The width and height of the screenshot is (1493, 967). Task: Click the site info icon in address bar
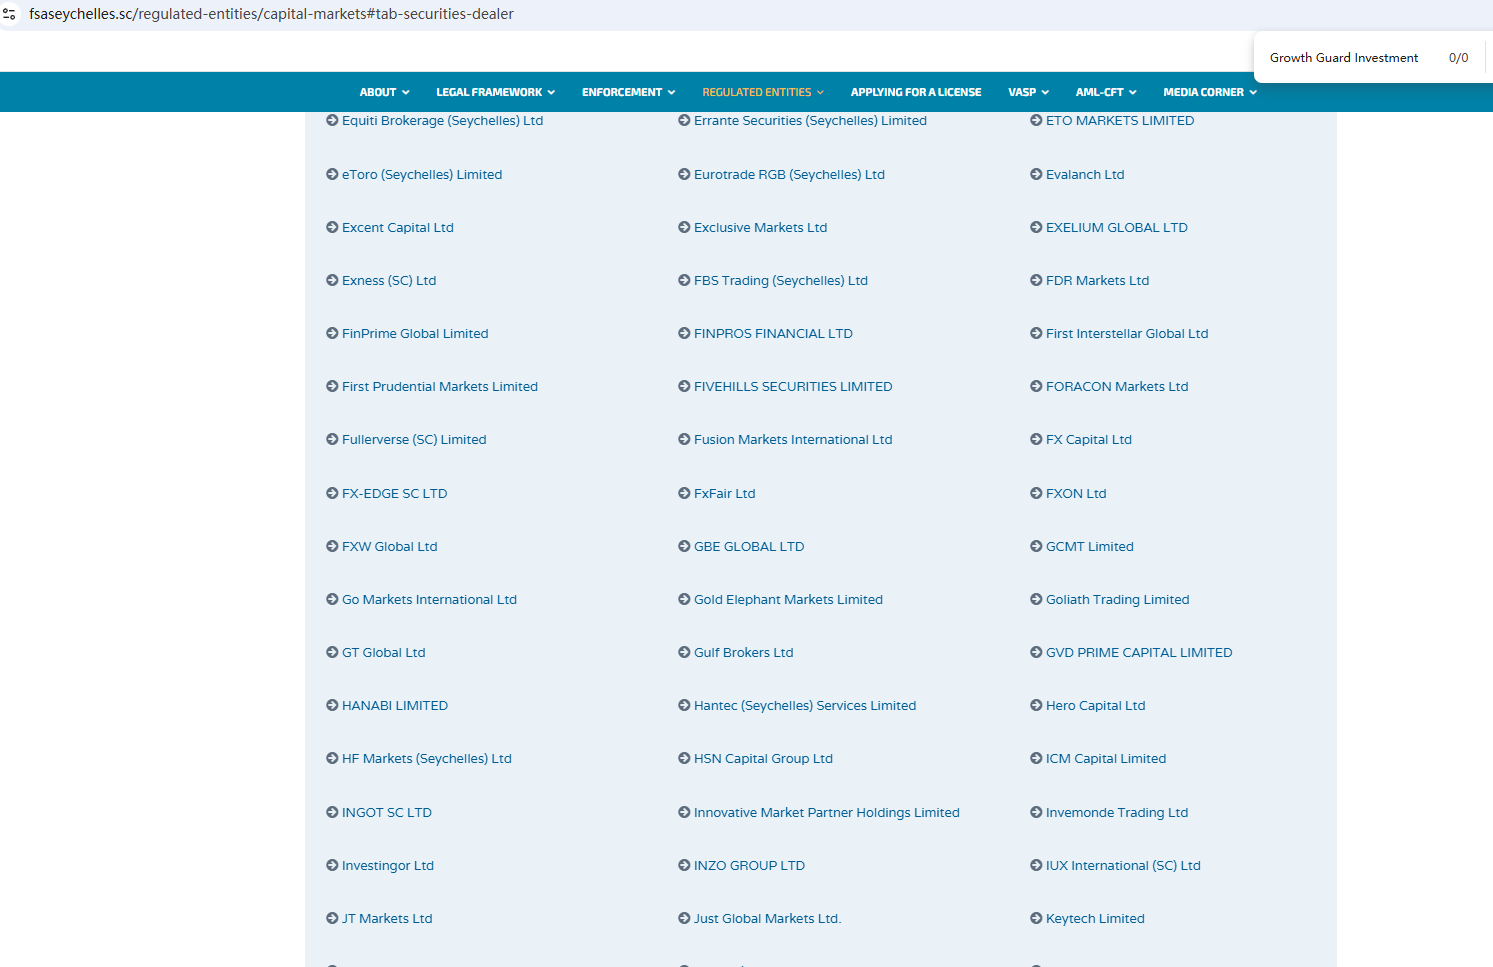(x=10, y=14)
